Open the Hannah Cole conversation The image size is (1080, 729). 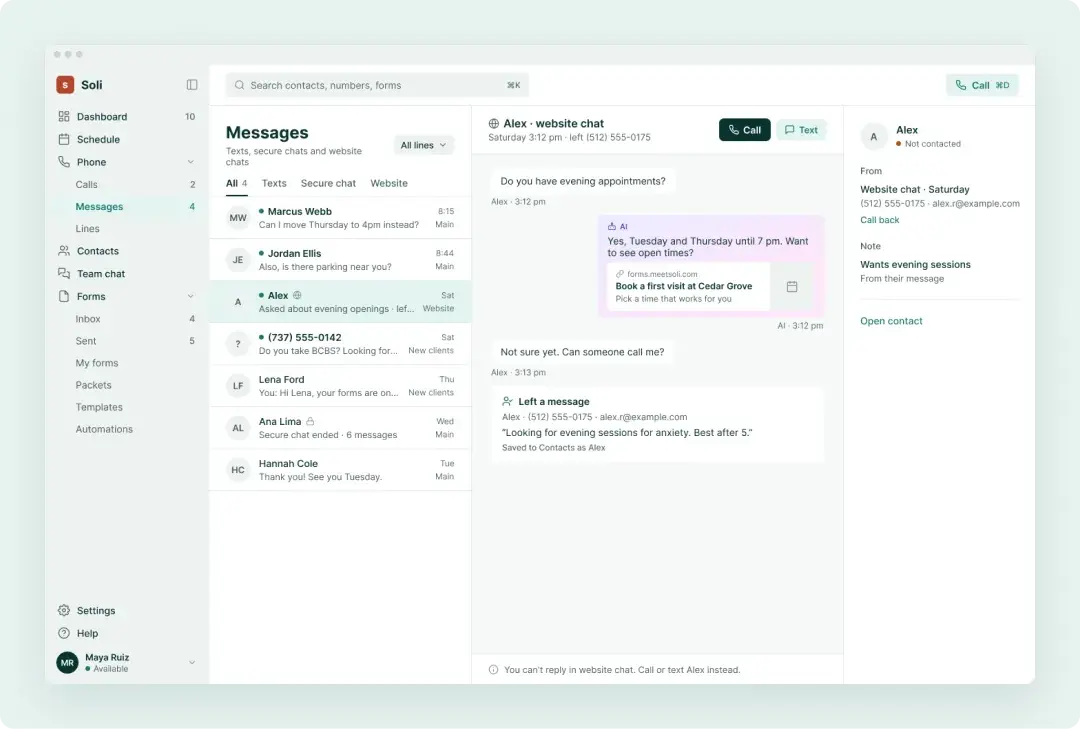point(340,470)
